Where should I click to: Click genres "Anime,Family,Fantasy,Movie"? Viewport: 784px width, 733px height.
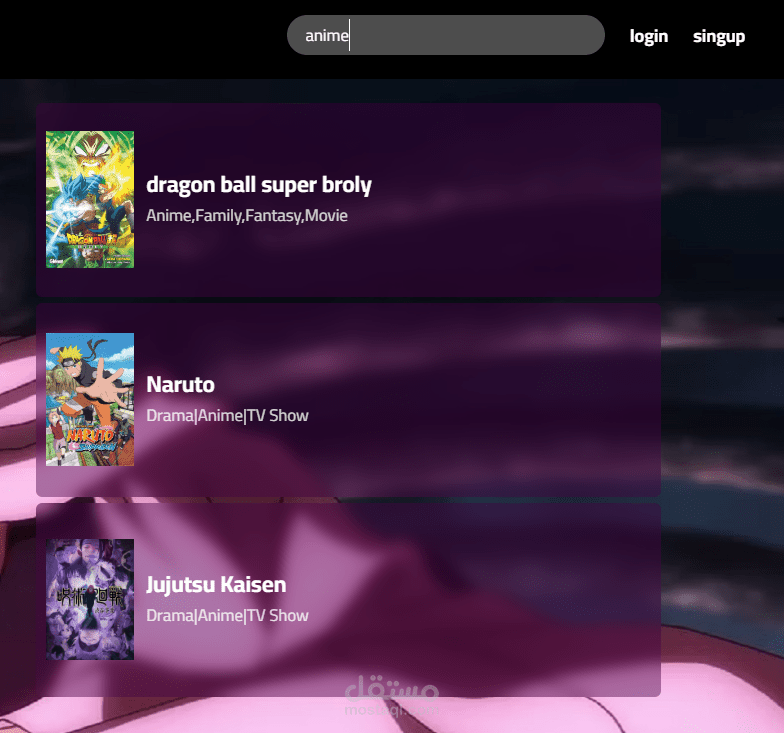(247, 216)
